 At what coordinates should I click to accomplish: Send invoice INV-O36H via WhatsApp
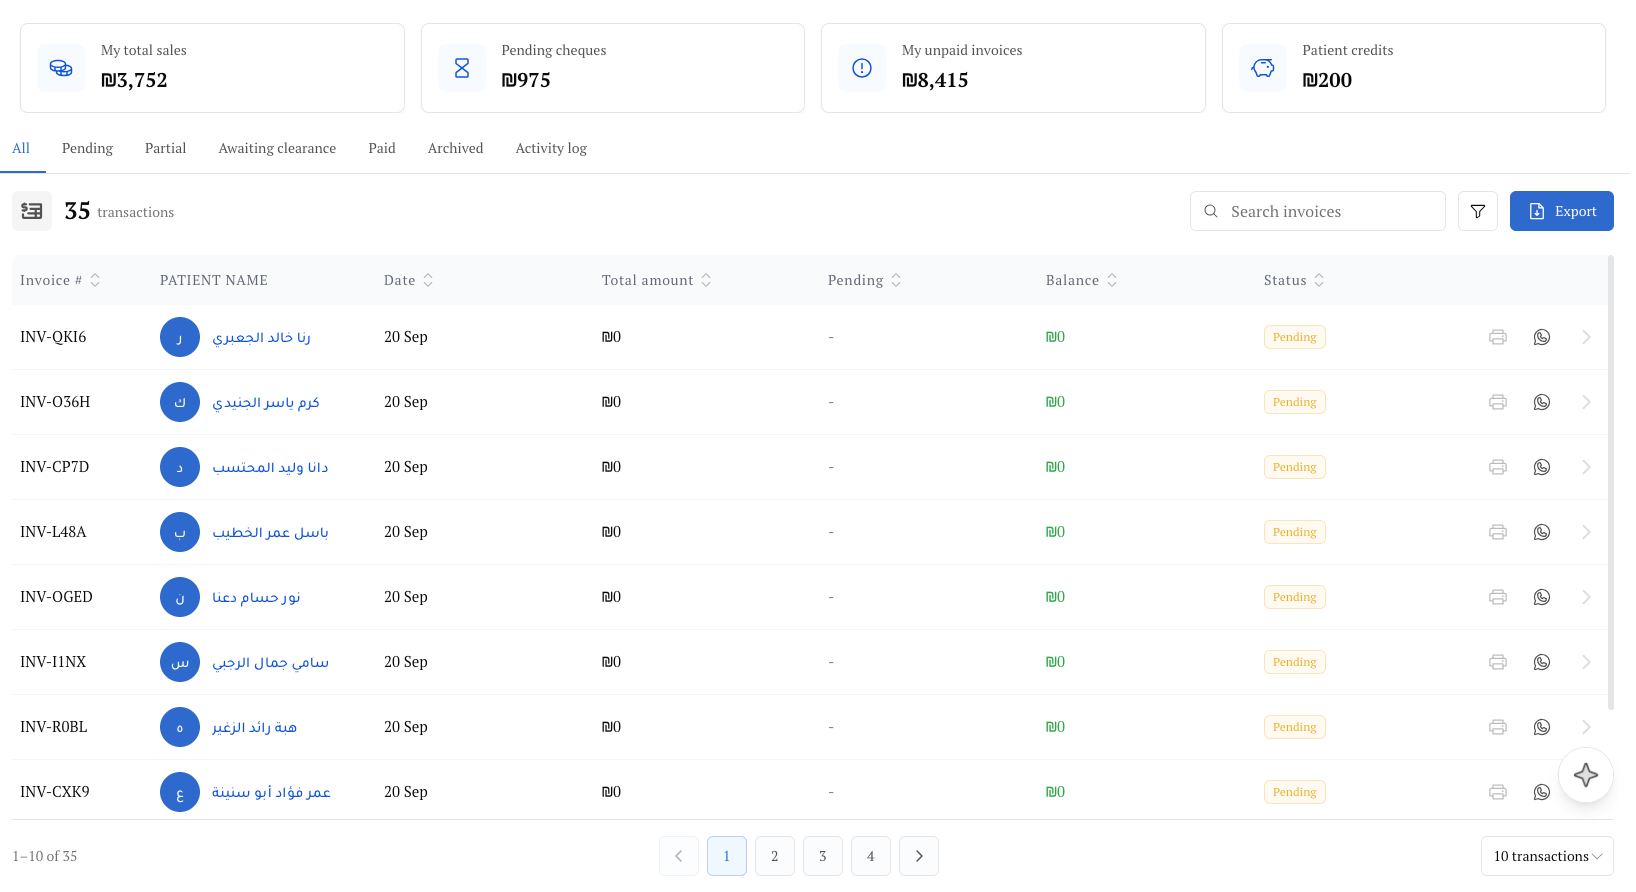pyautogui.click(x=1541, y=402)
